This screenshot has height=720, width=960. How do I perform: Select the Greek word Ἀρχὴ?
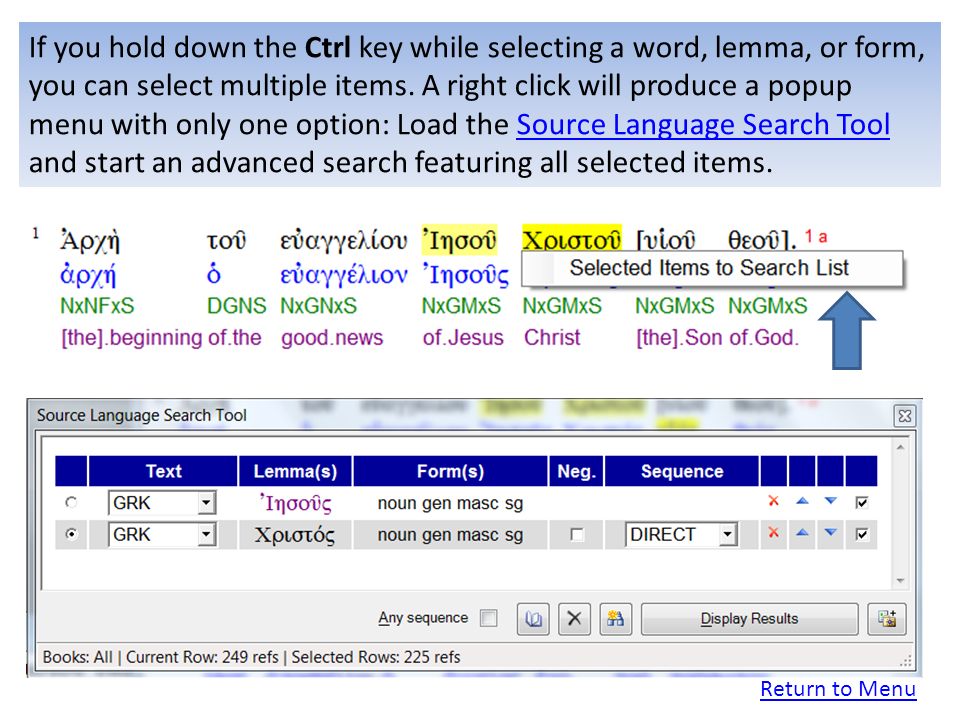pos(90,241)
